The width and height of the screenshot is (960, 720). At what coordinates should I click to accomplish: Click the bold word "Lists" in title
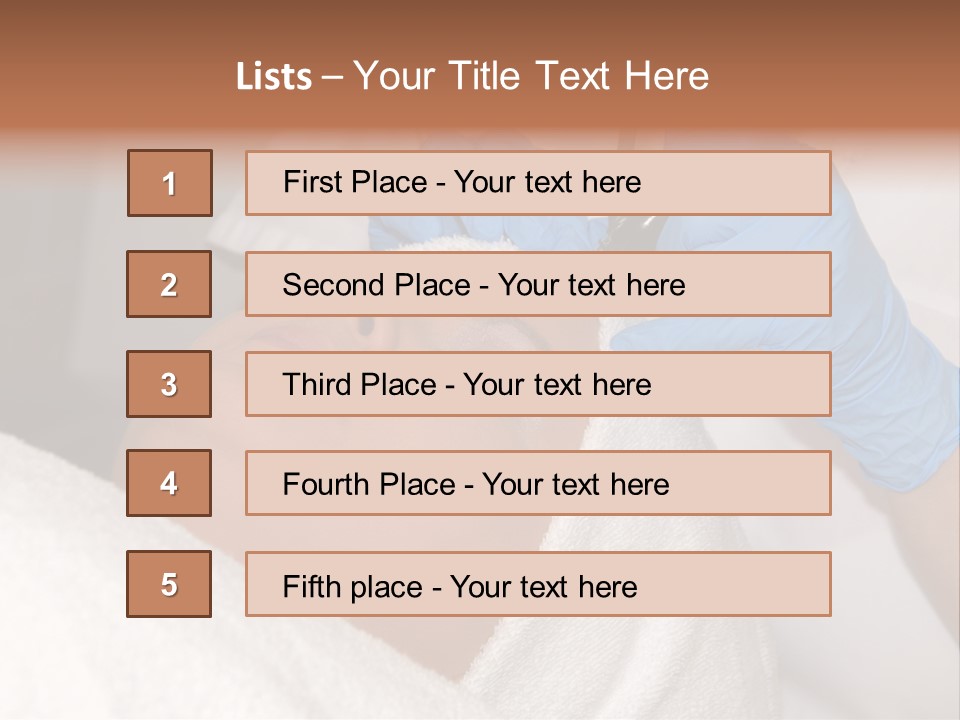[273, 77]
